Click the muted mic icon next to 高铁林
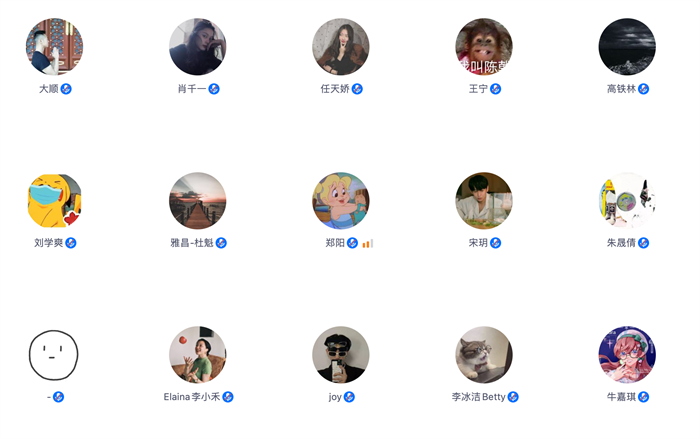Screen dimensions: 700x439 [643, 89]
